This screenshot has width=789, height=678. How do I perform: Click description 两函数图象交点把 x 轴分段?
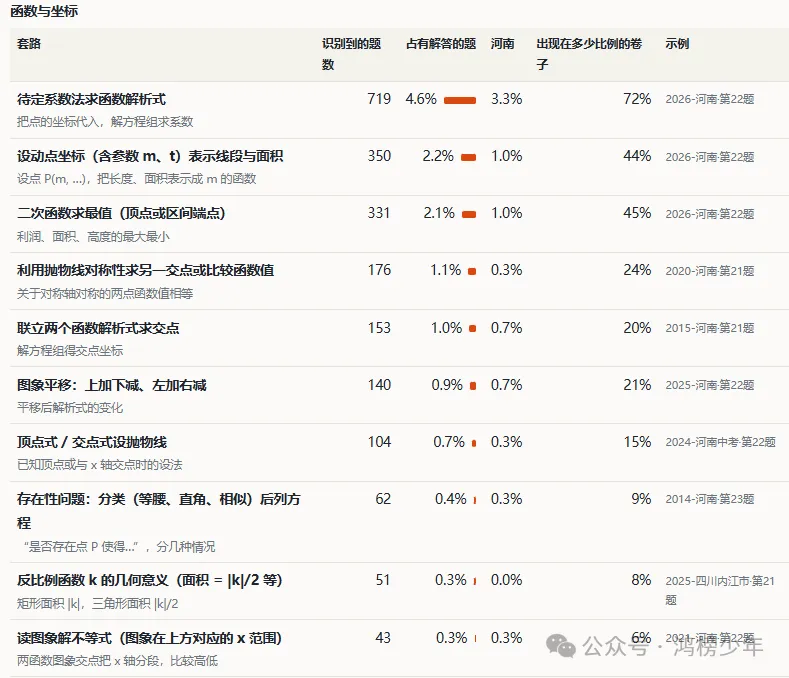pyautogui.click(x=117, y=660)
